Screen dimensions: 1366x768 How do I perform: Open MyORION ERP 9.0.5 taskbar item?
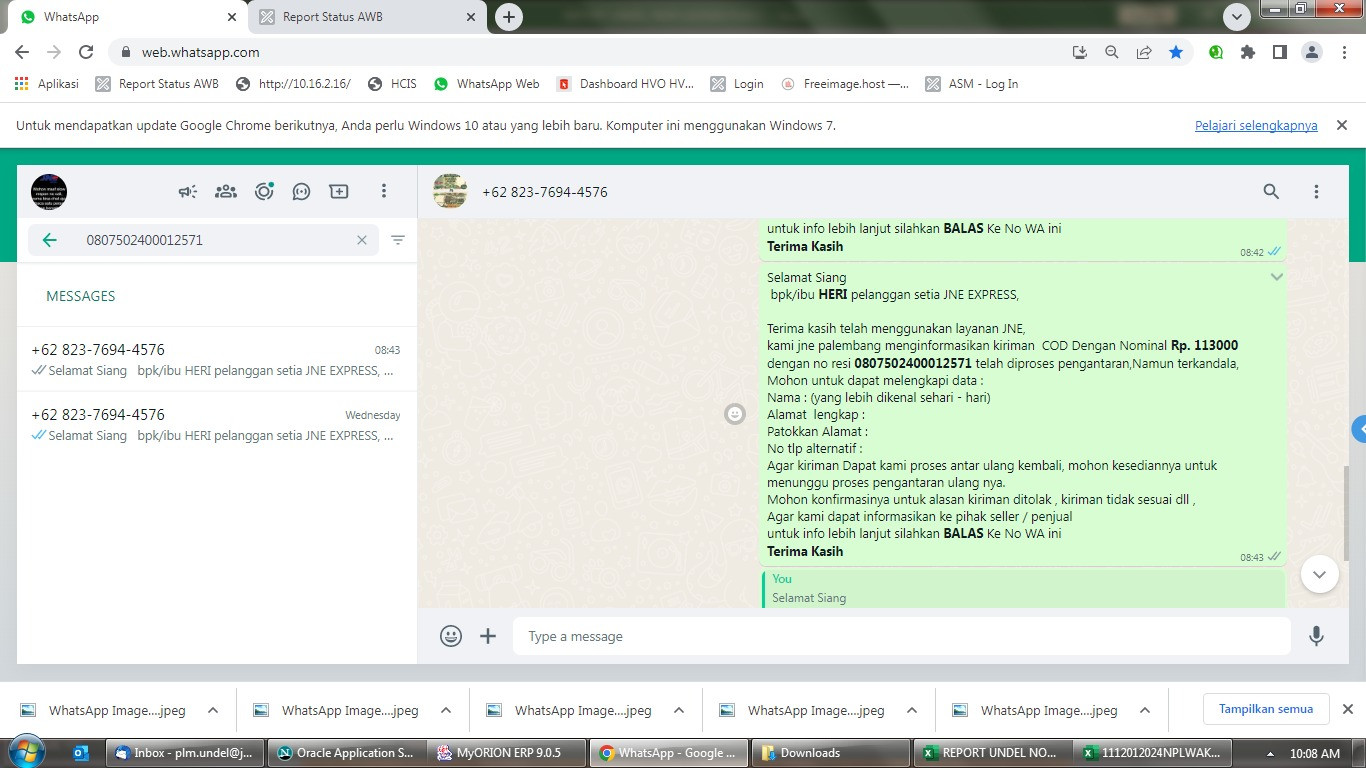pyautogui.click(x=506, y=753)
